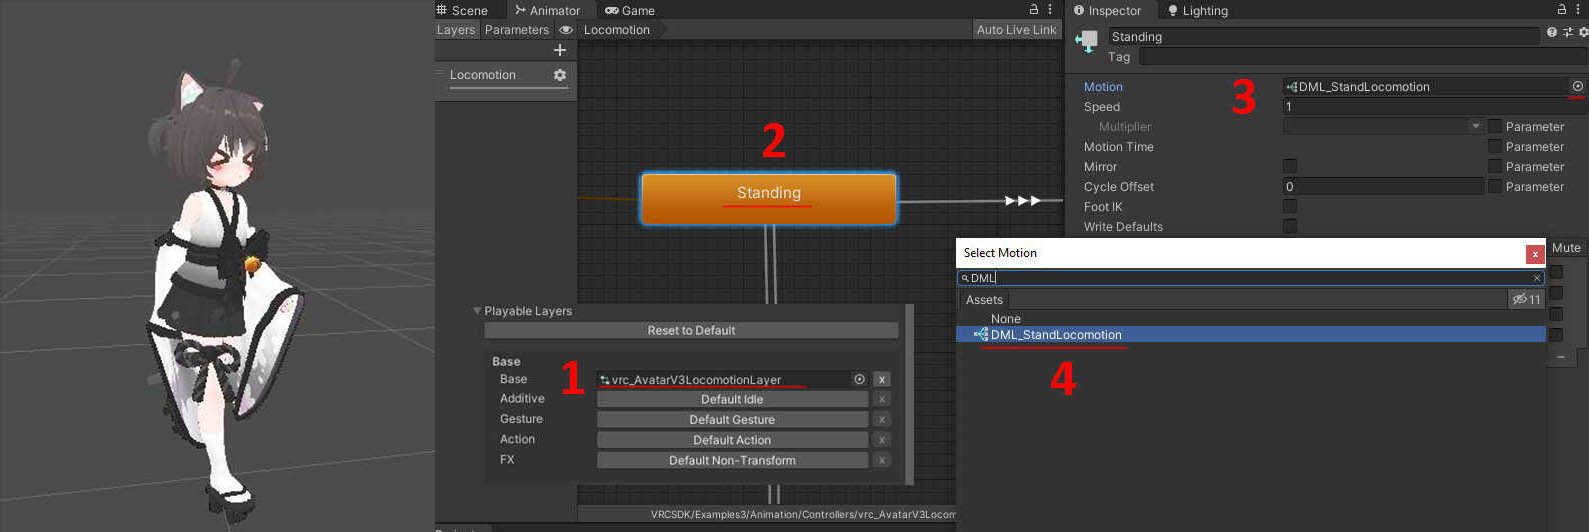Click the hidden items count icon showing 11
Viewport: 1589px width, 532px height.
pyautogui.click(x=1526, y=299)
